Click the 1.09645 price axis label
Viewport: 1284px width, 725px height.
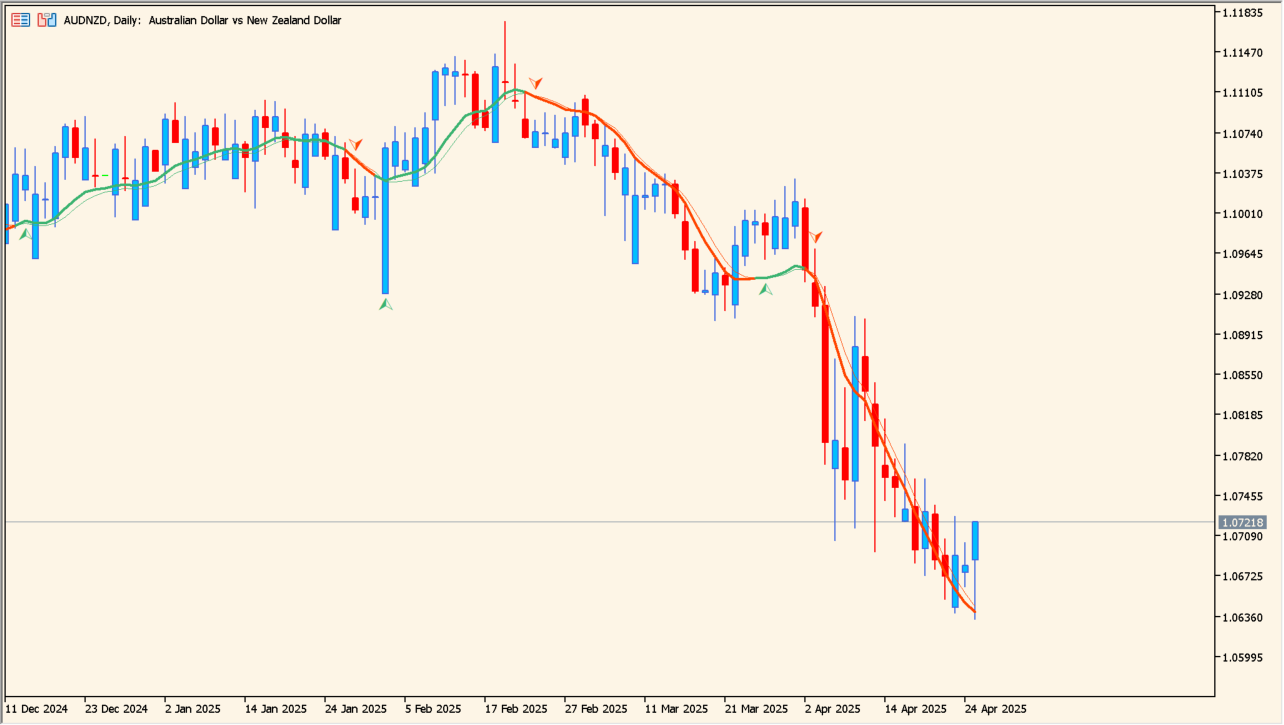tap(1242, 254)
